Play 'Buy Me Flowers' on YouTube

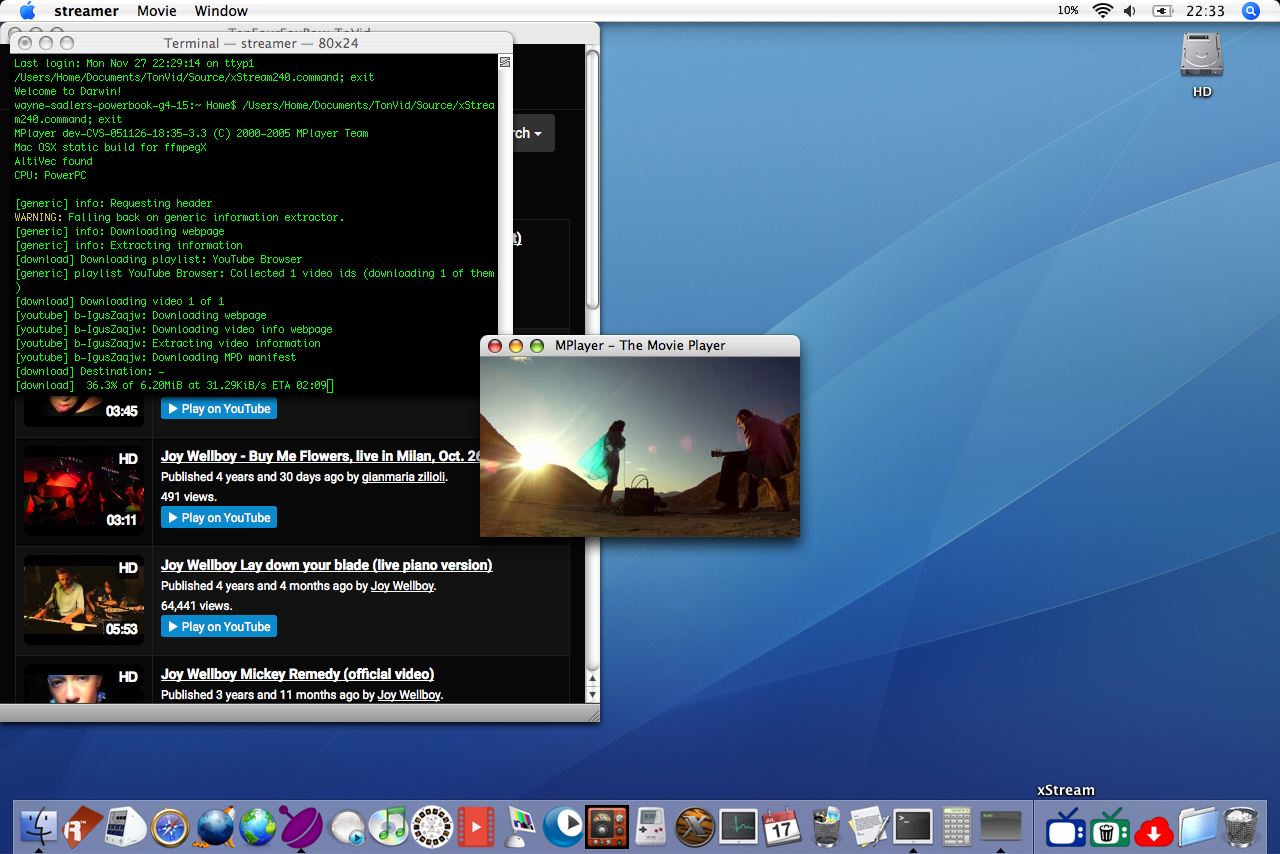[x=219, y=518]
